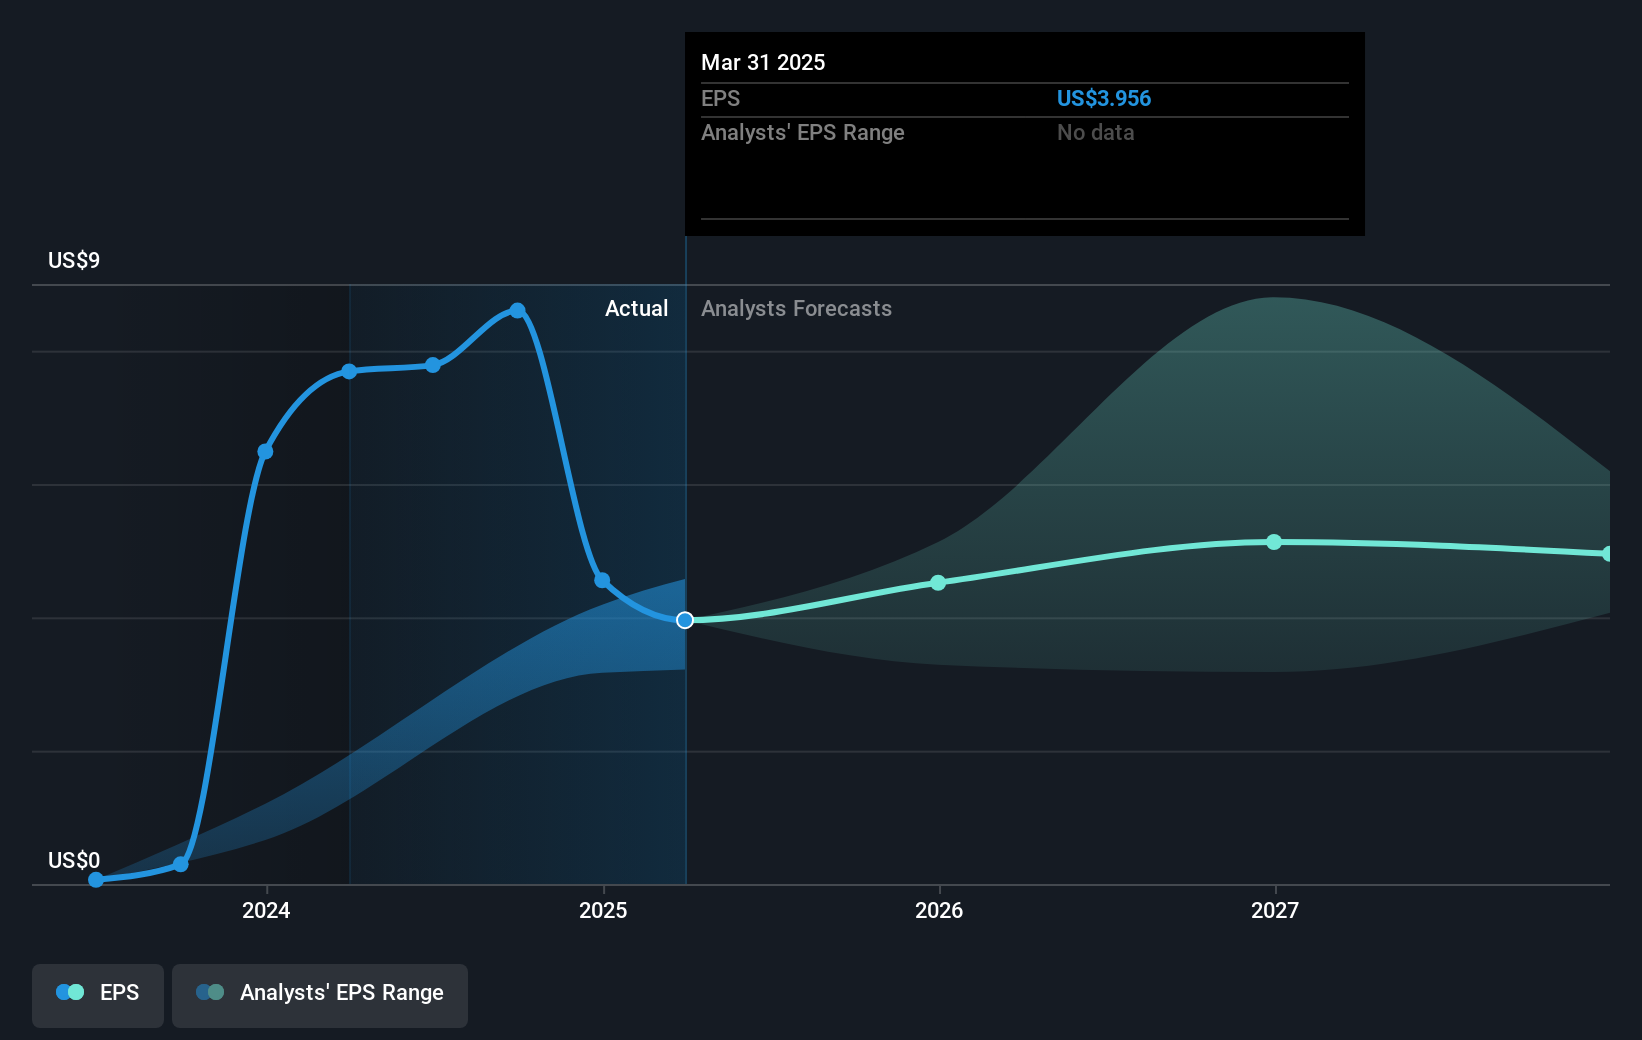Viewport: 1642px width, 1040px height.
Task: Click the last forecast EPS point at chart edge
Action: 1607,554
